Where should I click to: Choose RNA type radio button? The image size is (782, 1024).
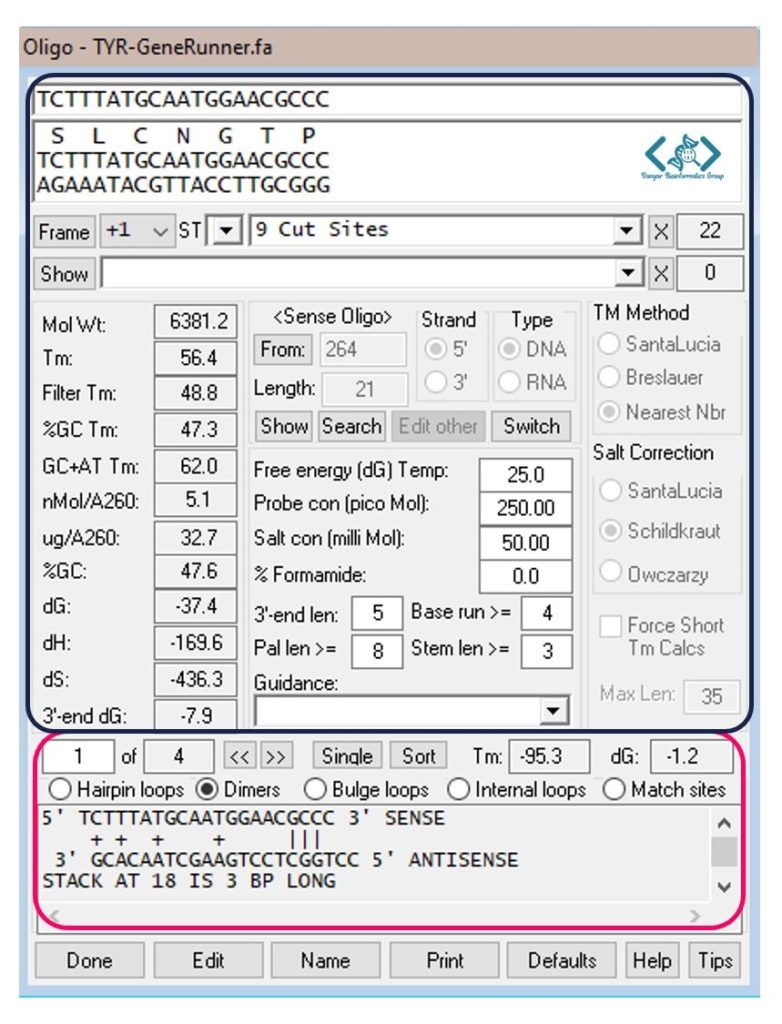click(x=510, y=381)
